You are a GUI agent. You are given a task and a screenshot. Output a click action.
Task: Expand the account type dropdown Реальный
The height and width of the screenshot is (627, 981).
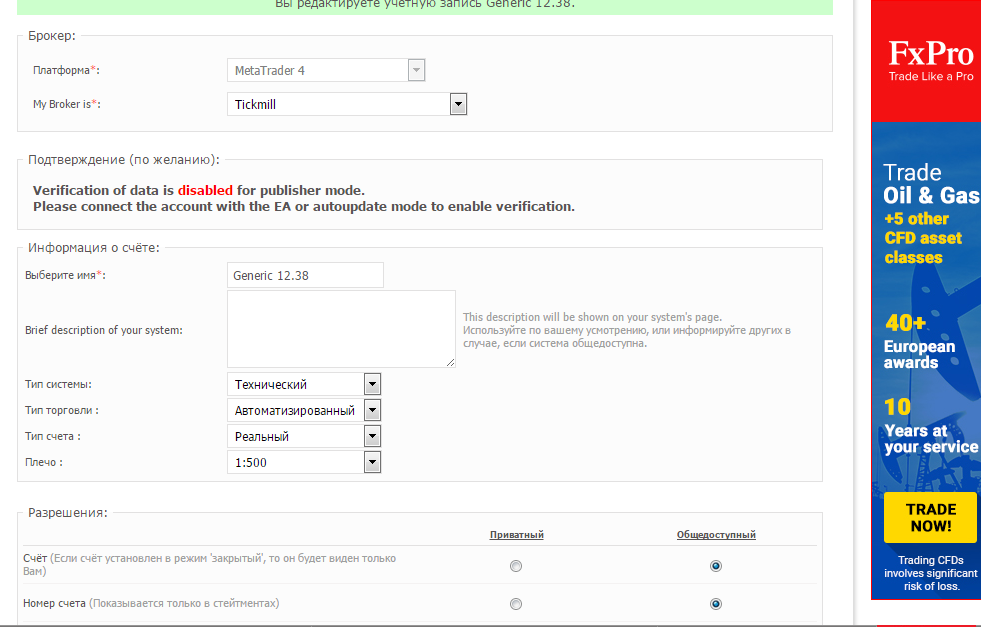click(304, 436)
